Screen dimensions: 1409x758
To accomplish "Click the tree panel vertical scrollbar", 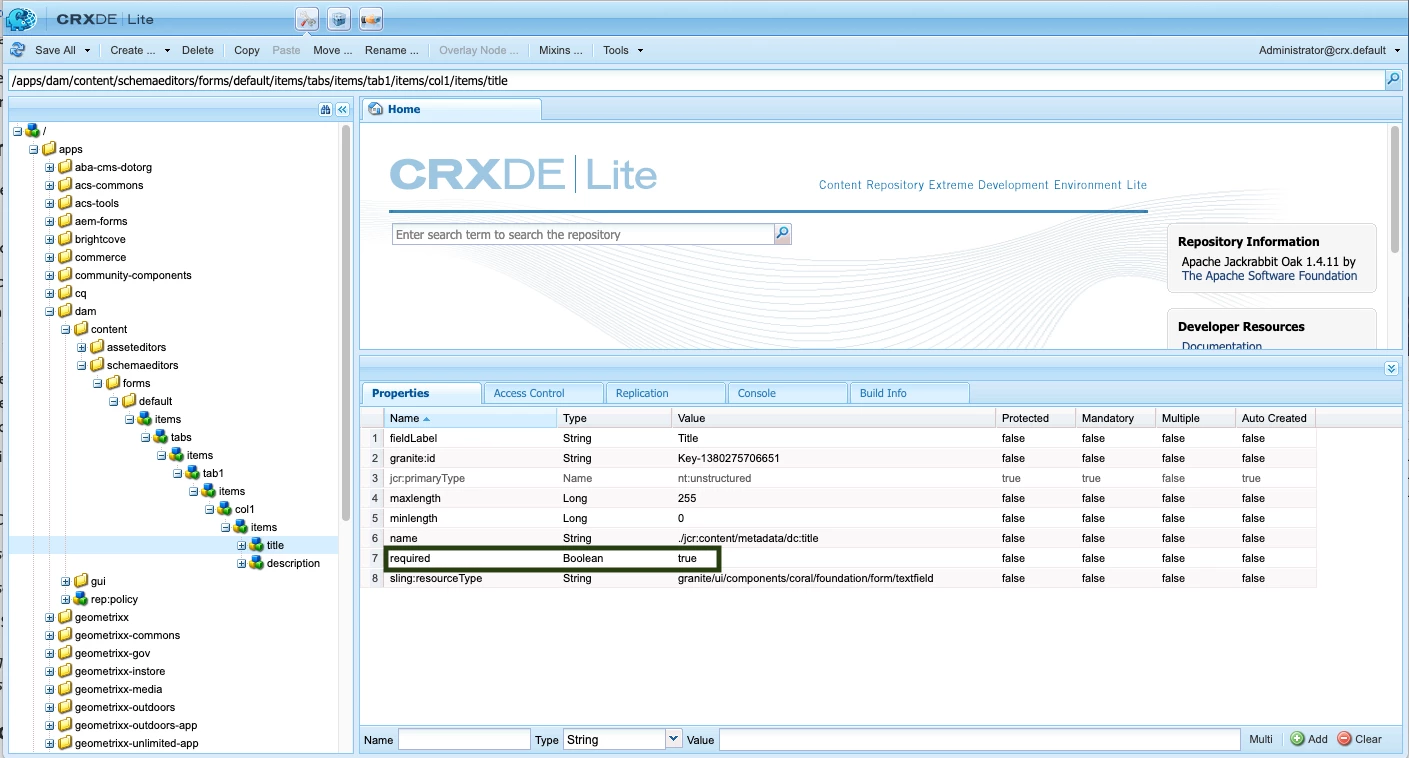I will tap(346, 325).
